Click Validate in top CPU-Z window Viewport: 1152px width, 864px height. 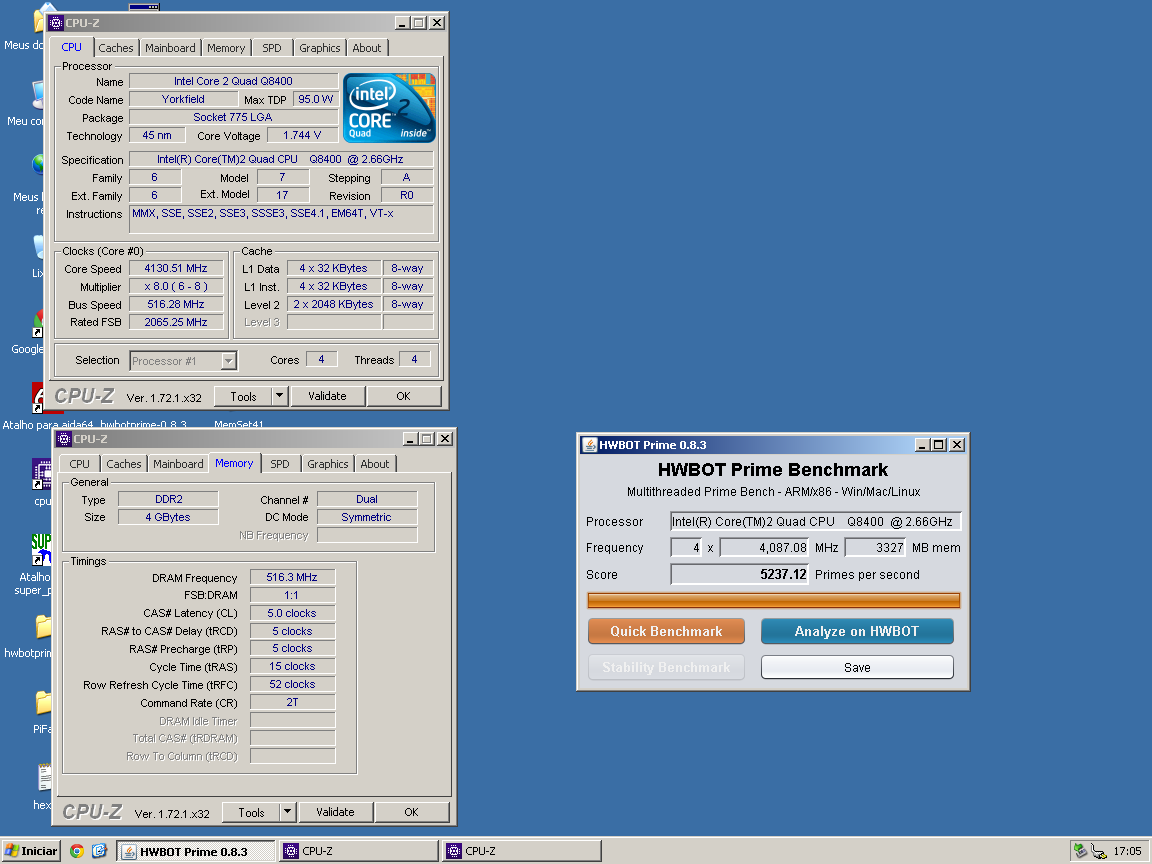327,396
